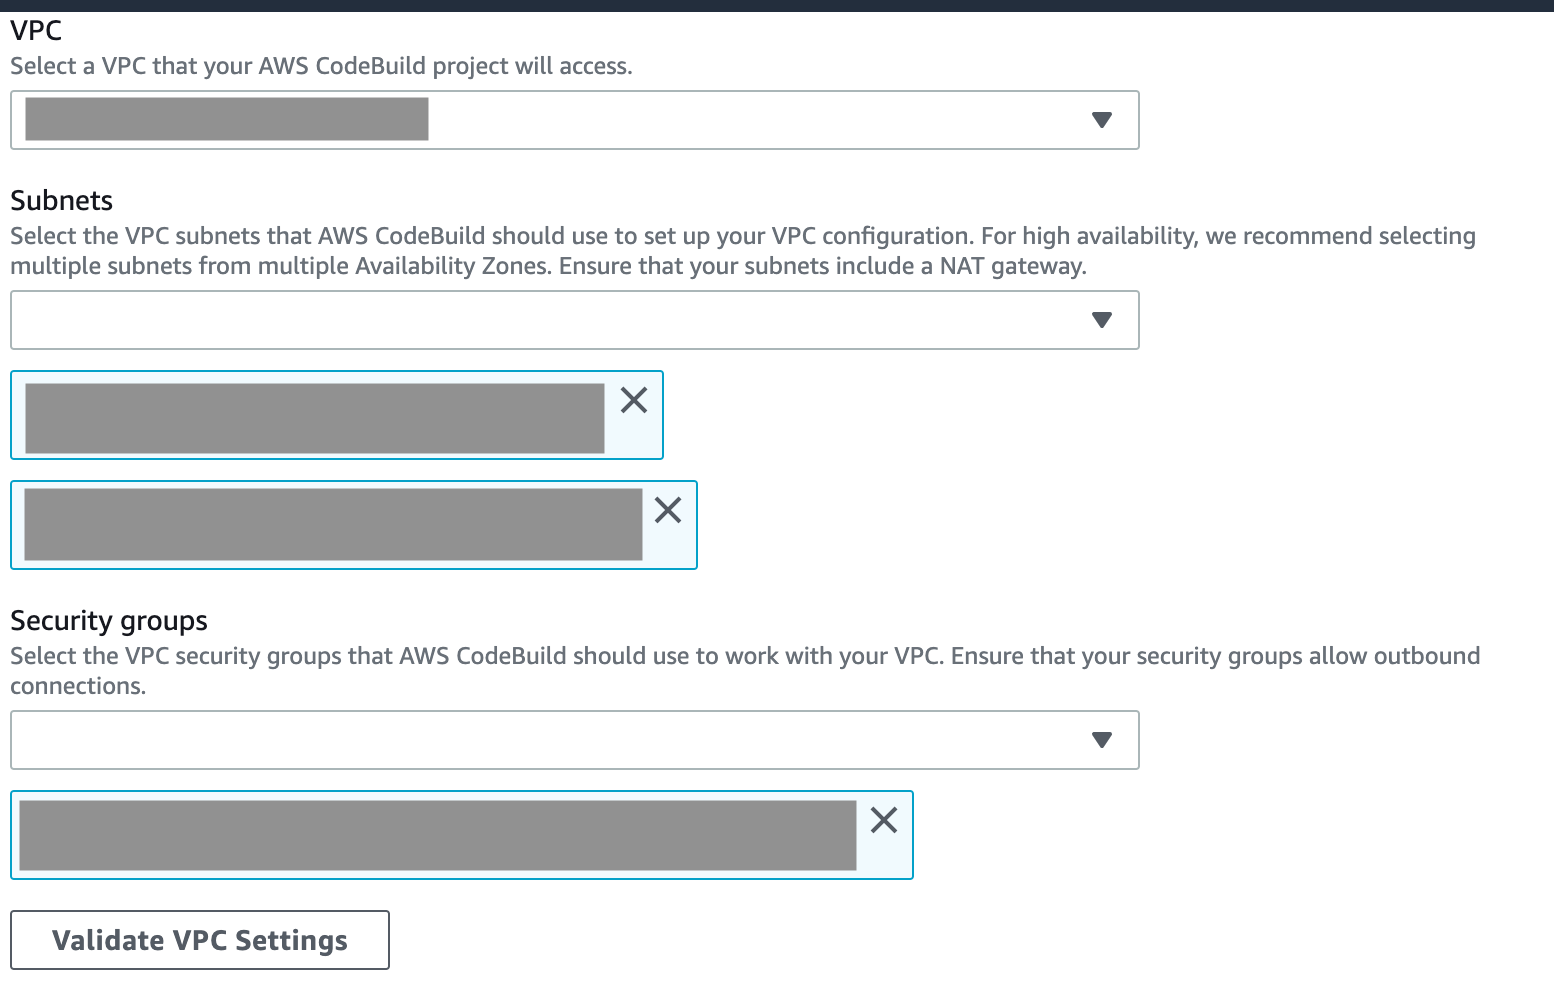Open the Subnets selection dropdown
The width and height of the screenshot is (1554, 1000).
click(x=574, y=320)
